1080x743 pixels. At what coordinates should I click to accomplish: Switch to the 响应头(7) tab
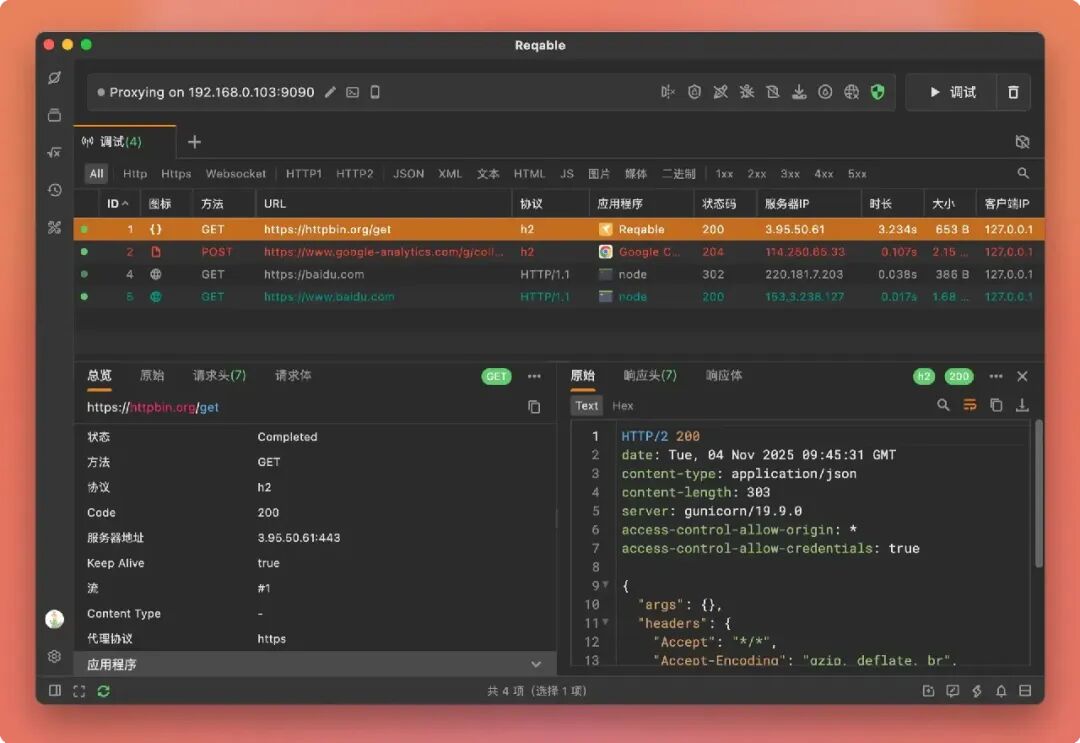pos(650,375)
